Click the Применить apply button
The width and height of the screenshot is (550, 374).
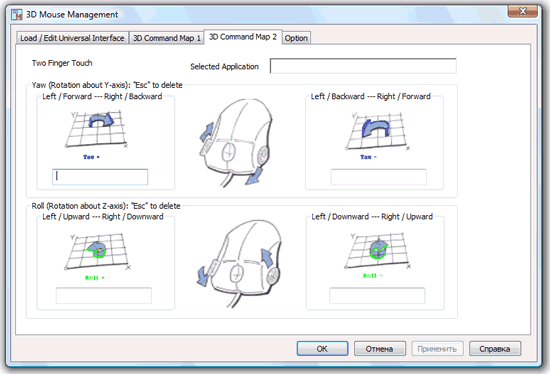437,349
